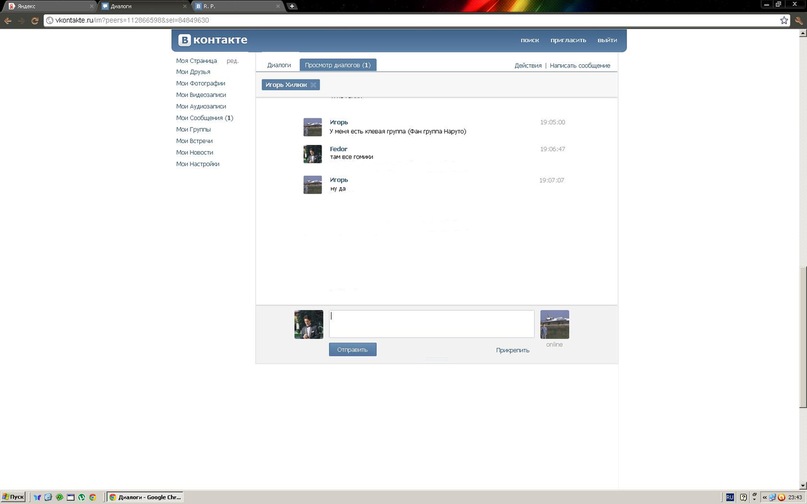Open the online contact's photo beside input
Screen dimensions: 807x504
[554, 324]
